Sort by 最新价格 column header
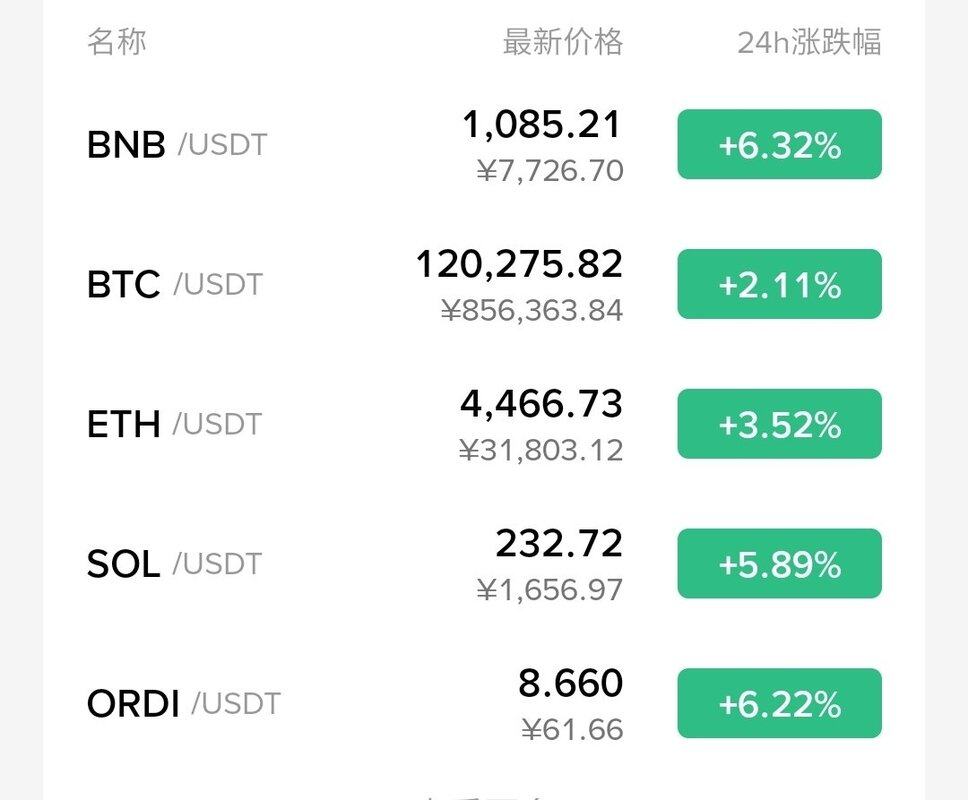Viewport: 968px width, 800px height. [562, 42]
